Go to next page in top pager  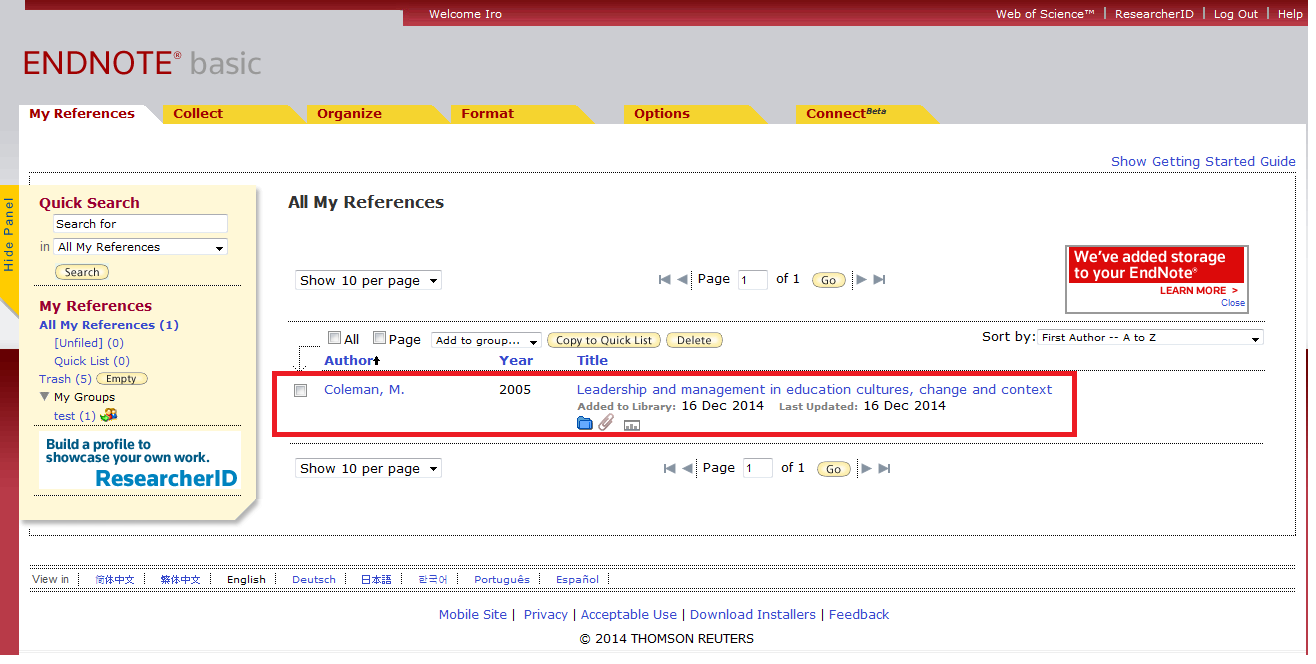[861, 280]
